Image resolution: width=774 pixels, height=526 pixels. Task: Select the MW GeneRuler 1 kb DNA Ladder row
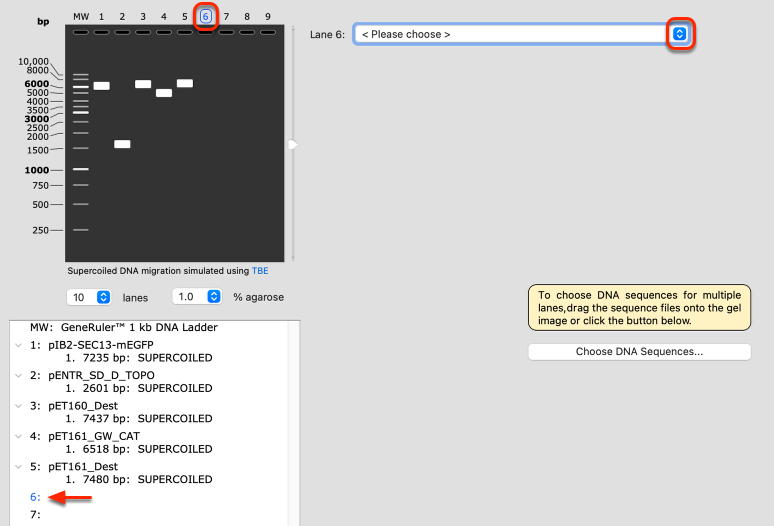click(123, 327)
